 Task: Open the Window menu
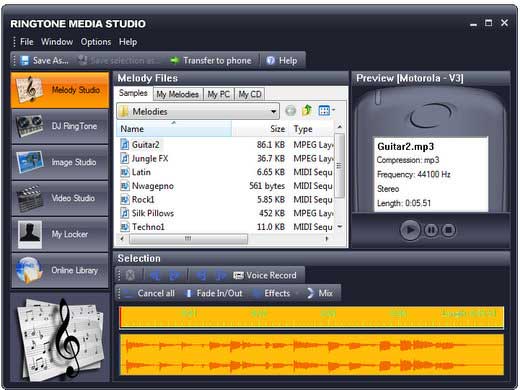pyautogui.click(x=57, y=42)
